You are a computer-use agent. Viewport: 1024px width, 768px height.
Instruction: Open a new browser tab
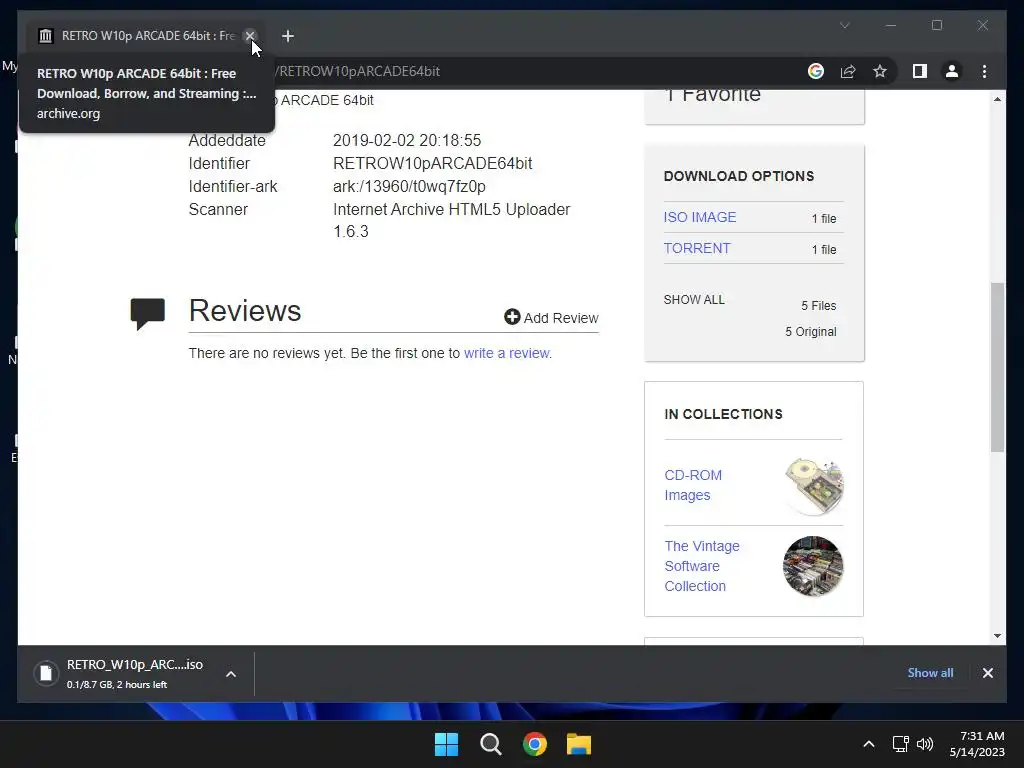287,36
